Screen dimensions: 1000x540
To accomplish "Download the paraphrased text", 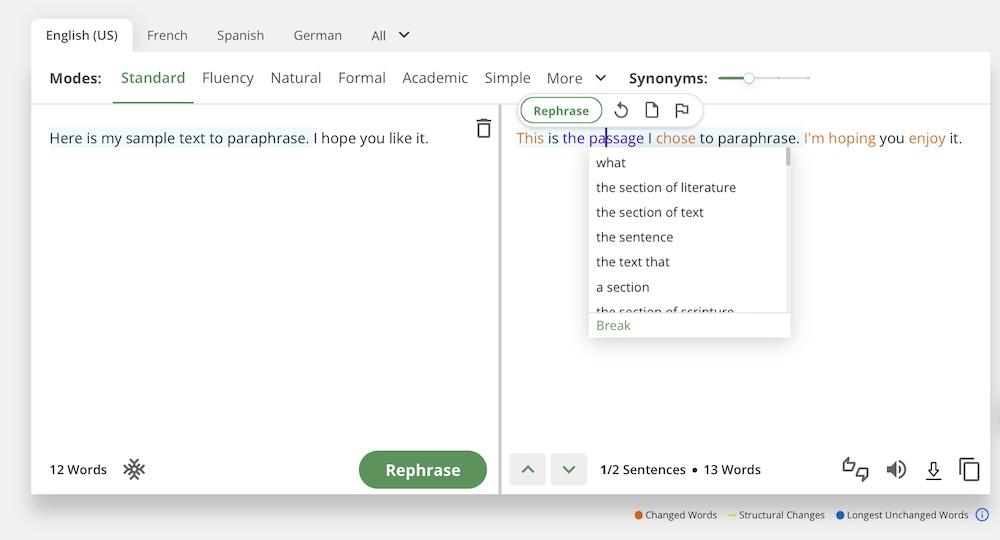I will click(933, 470).
